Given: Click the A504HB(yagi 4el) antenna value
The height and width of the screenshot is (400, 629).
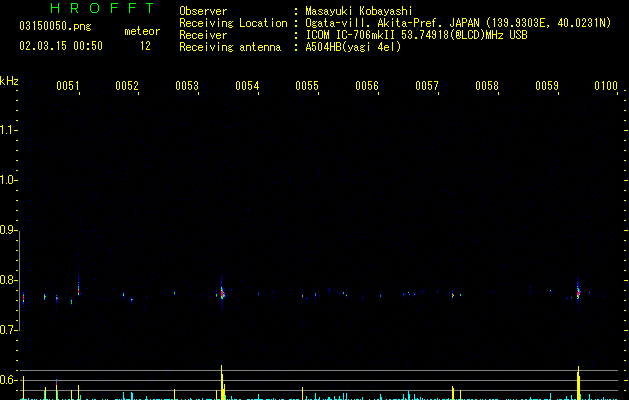Looking at the screenshot, I should click(x=353, y=47).
